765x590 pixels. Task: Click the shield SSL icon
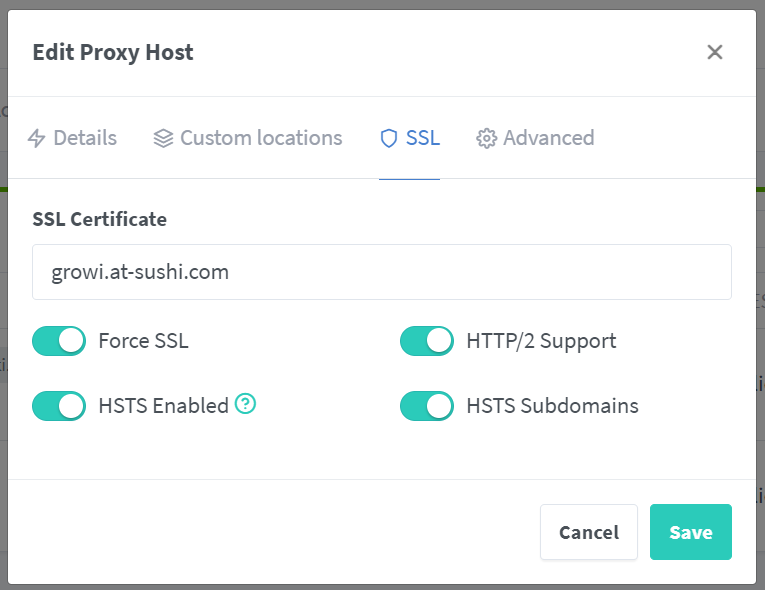[x=389, y=138]
